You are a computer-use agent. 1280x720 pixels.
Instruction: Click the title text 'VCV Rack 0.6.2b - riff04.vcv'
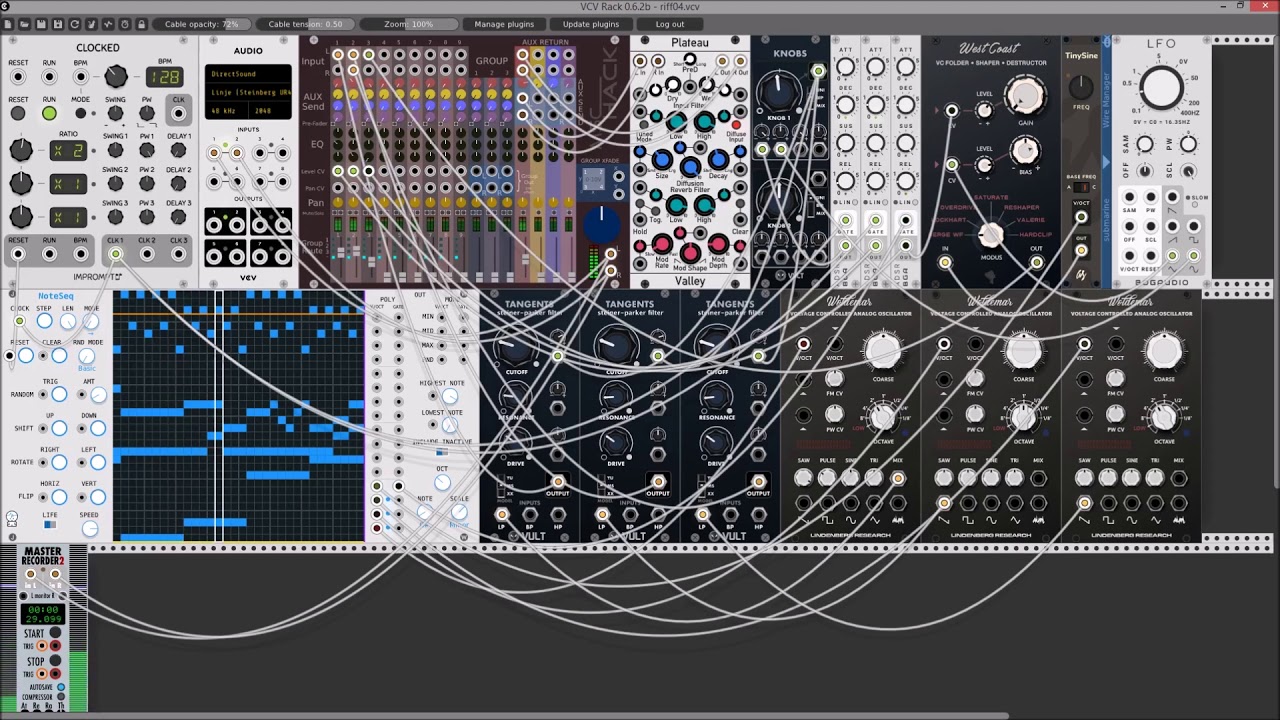640,7
